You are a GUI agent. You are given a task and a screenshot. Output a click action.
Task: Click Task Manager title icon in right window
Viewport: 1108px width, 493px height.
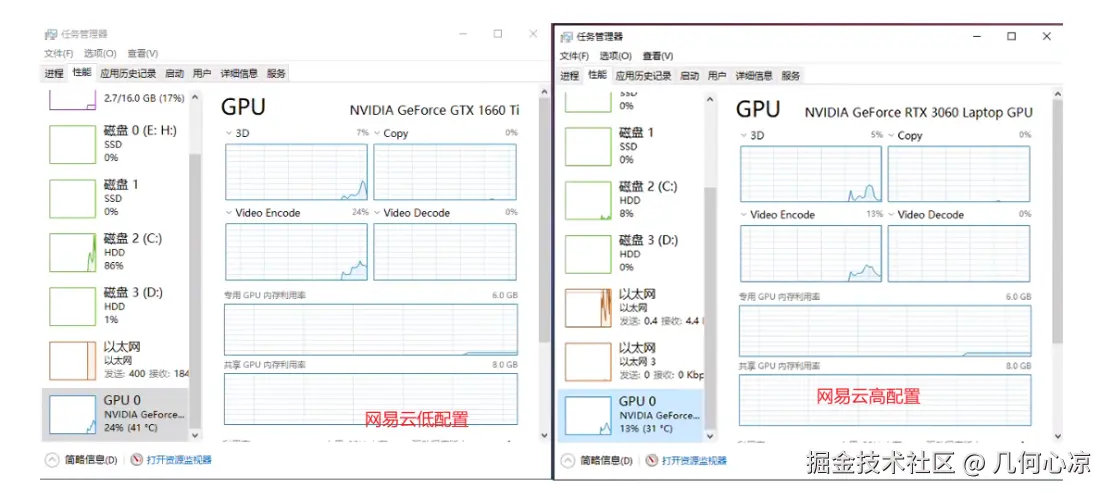point(566,37)
